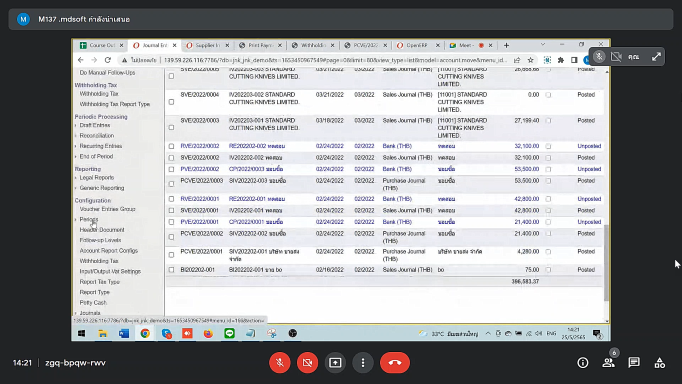
Task: Expand shared presentation to fullscreen
Action: [656, 57]
